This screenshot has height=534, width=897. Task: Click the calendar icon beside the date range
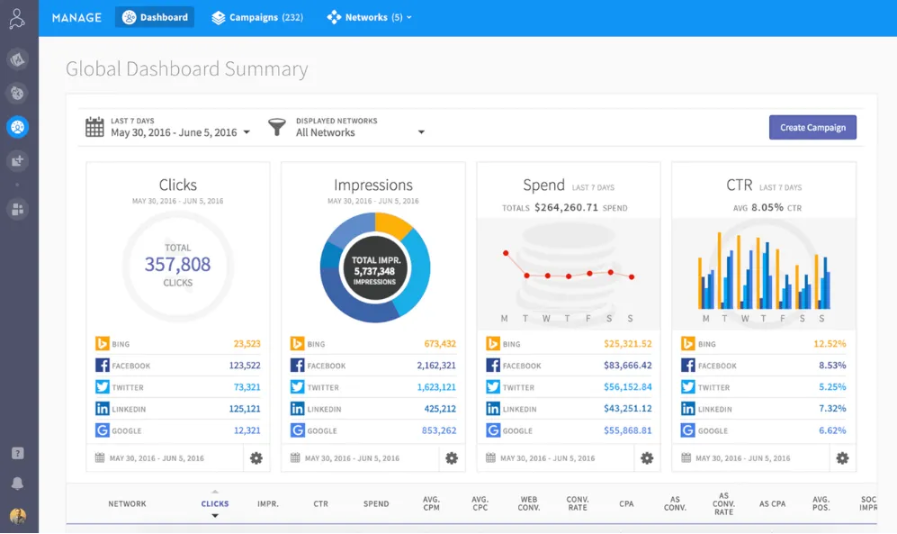(x=95, y=127)
